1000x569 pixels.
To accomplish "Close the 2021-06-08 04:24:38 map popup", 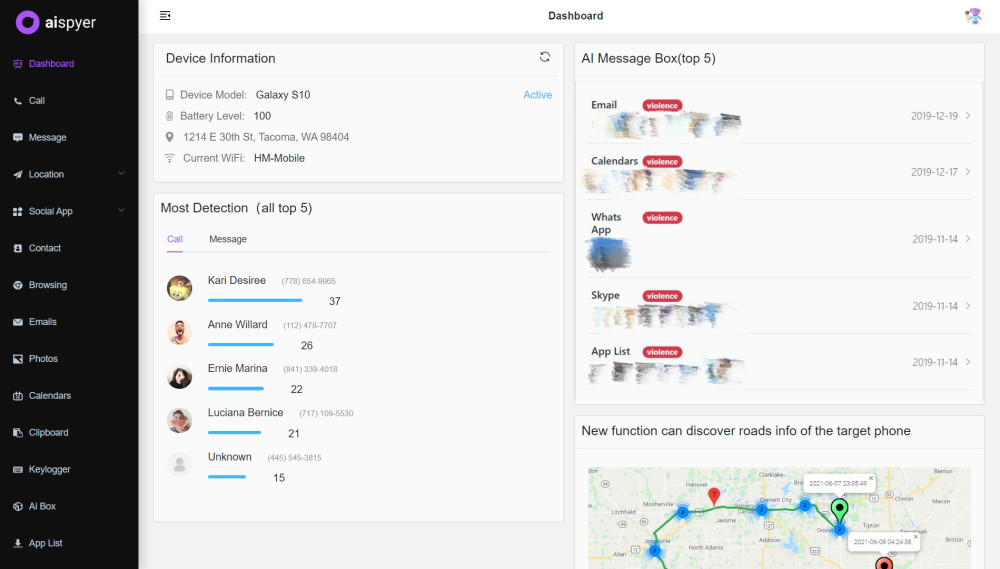I will coord(915,536).
